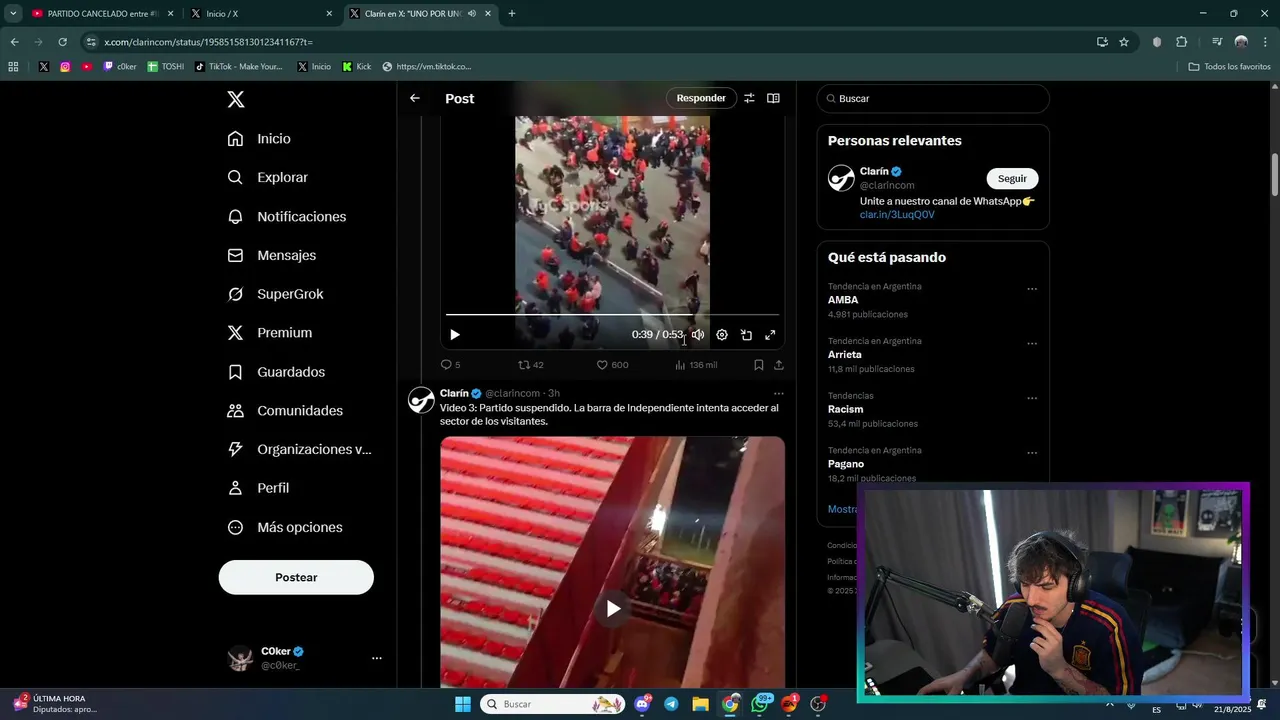
Task: Open video settings gear
Action: [722, 335]
